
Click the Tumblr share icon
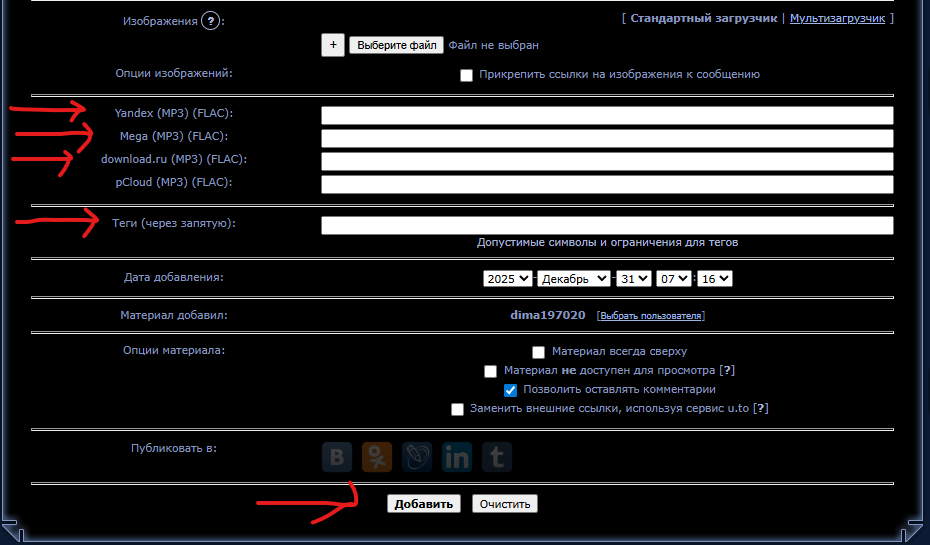pos(496,457)
